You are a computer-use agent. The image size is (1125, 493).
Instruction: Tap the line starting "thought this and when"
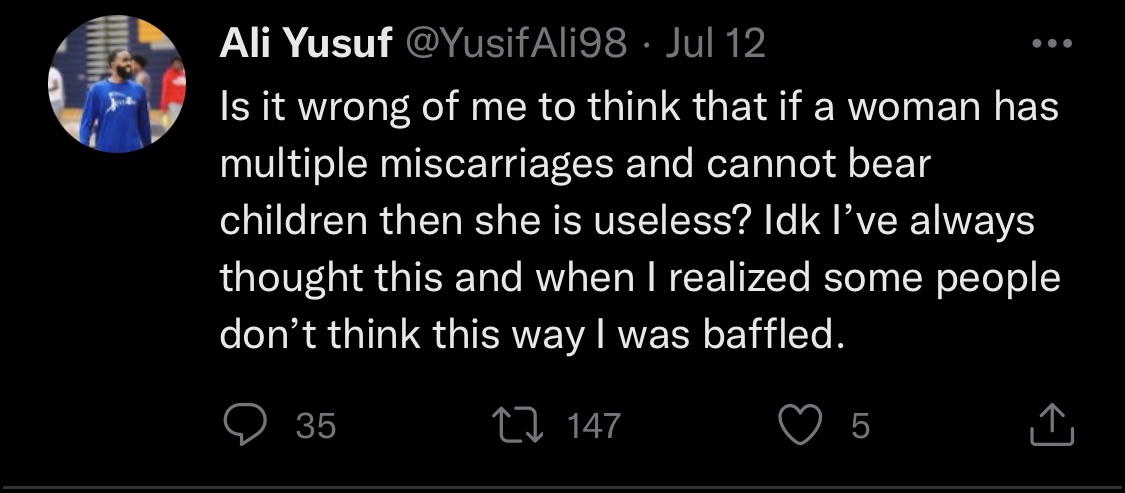pyautogui.click(x=639, y=278)
